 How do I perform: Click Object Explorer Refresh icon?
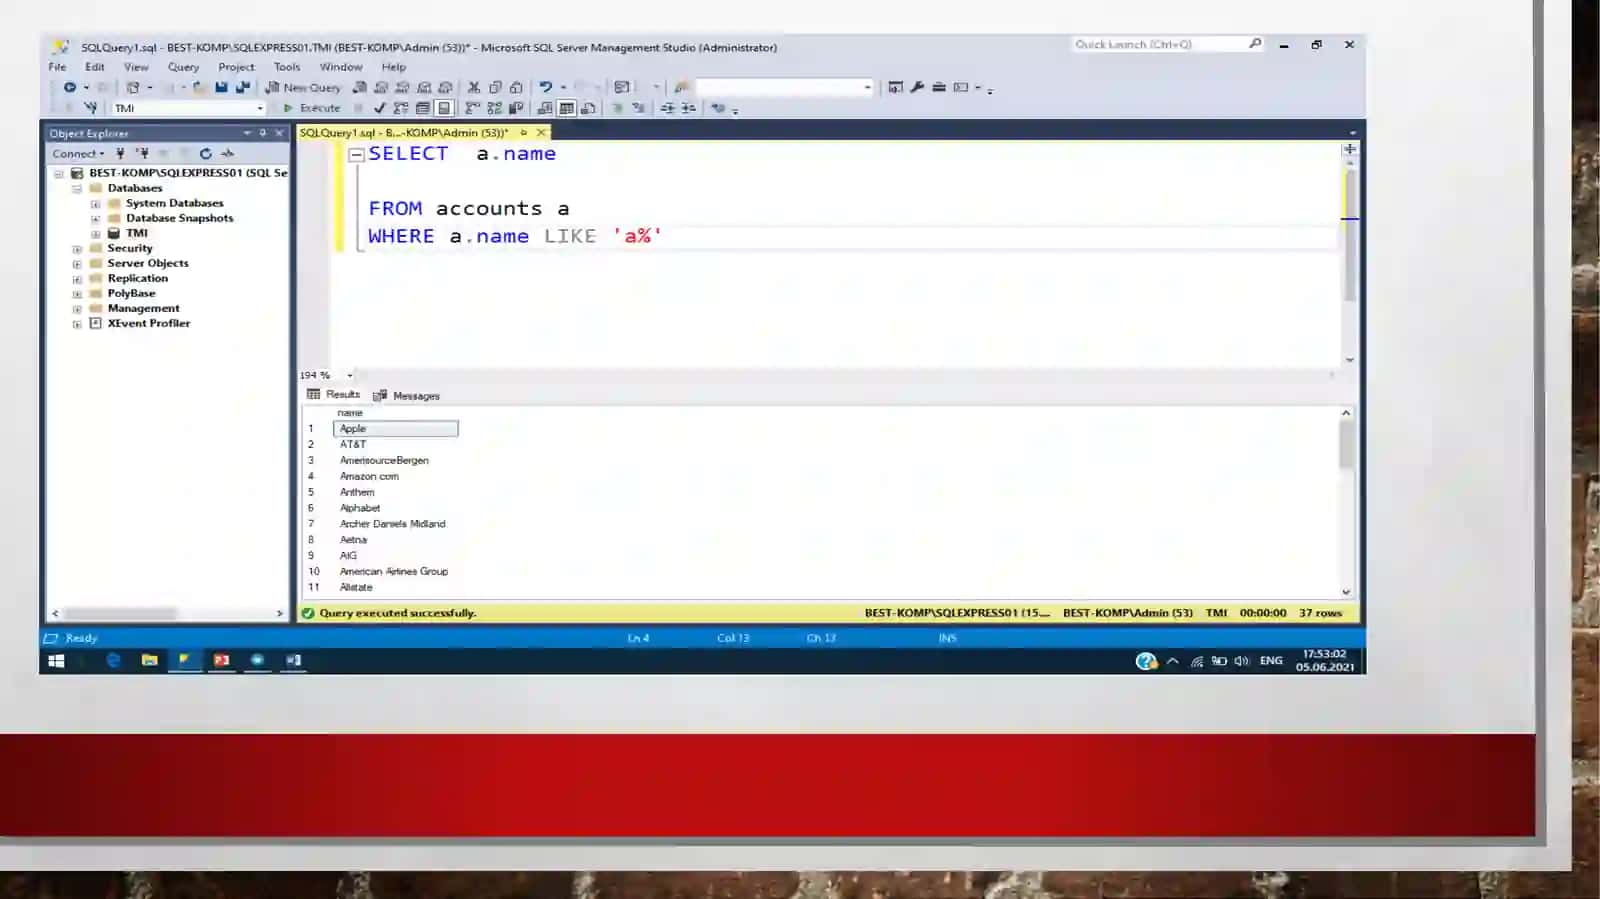205,154
